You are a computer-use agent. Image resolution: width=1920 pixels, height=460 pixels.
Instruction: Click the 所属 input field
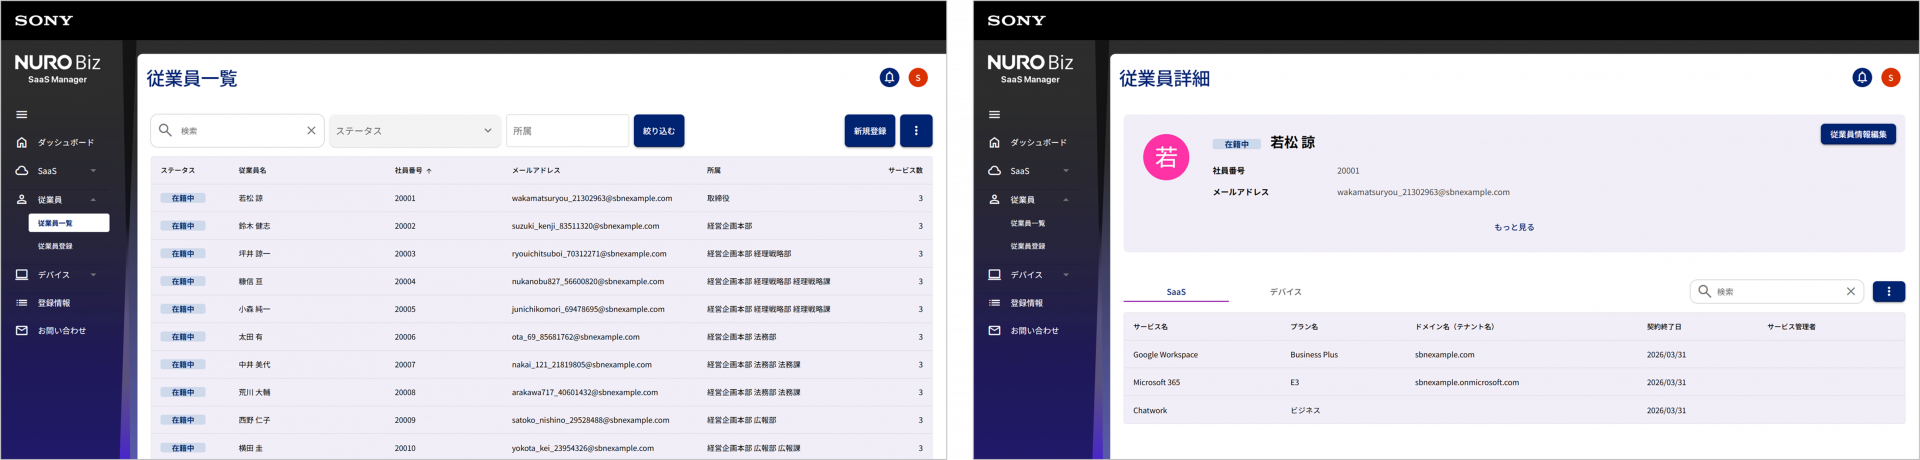coord(567,131)
